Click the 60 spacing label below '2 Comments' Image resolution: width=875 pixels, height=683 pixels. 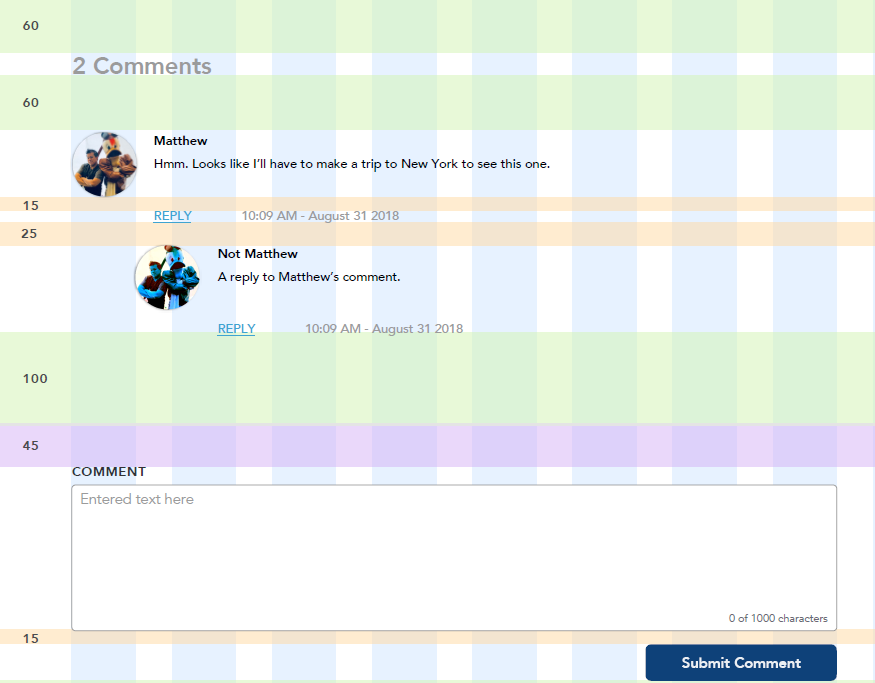pyautogui.click(x=31, y=103)
